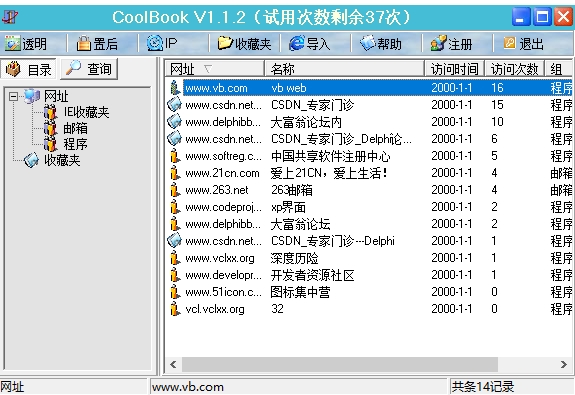The image size is (575, 395).
Task: Click the 共条14记录 status bar entry
Action: (483, 387)
